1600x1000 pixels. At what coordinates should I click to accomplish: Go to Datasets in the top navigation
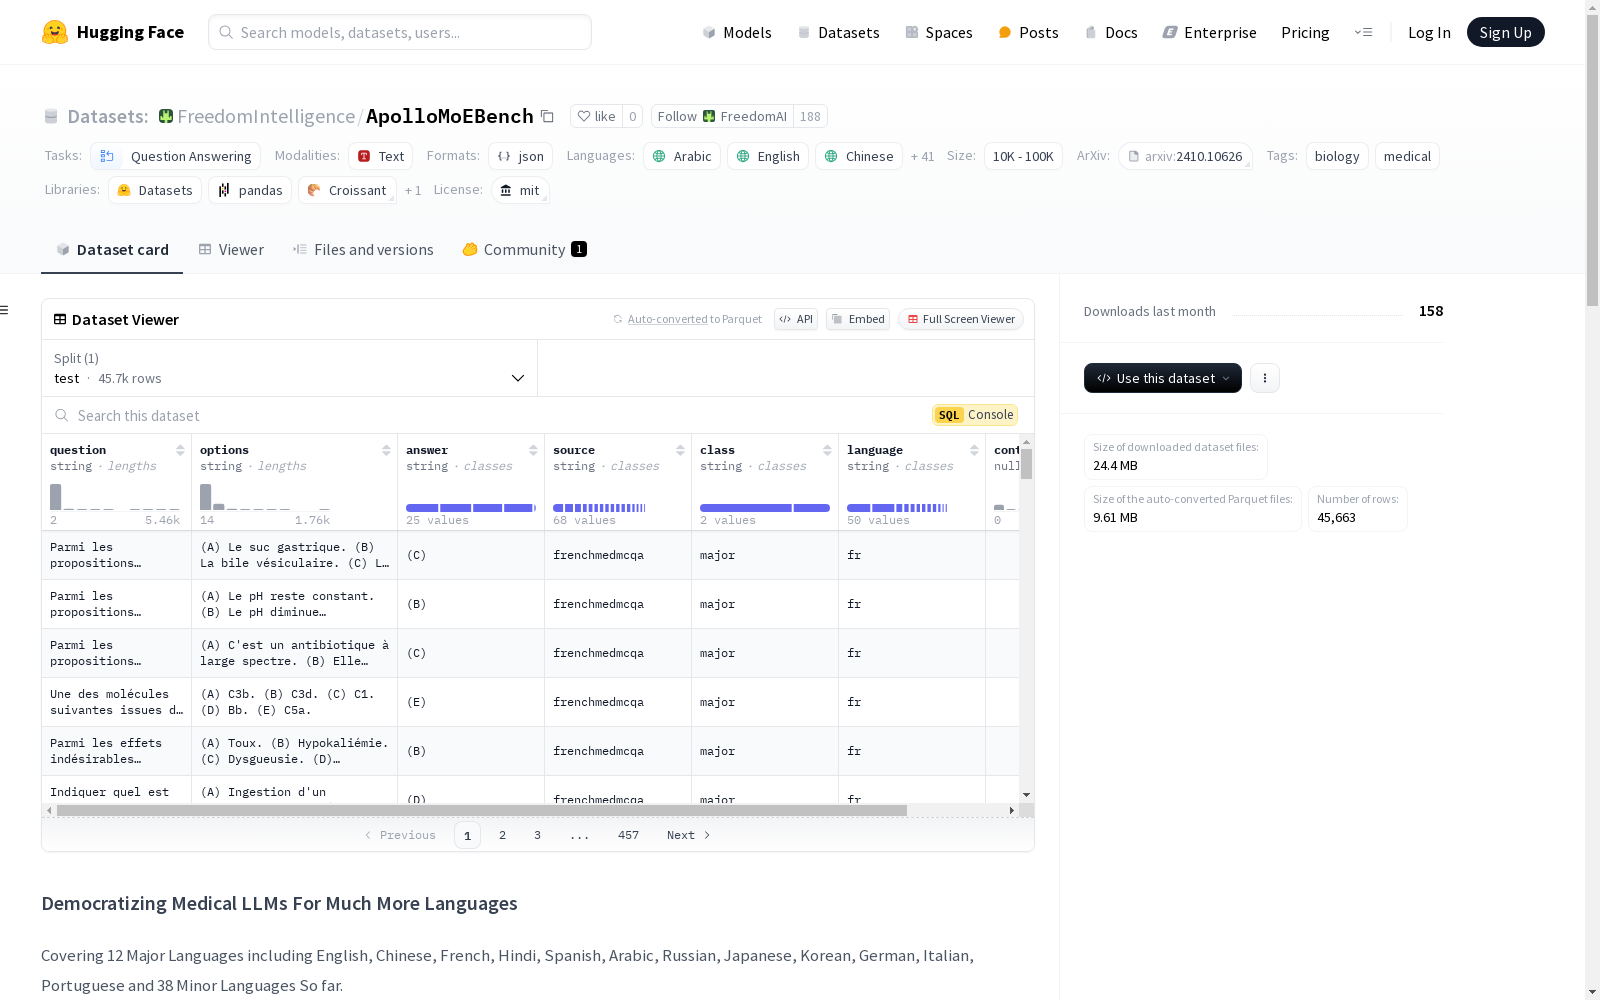[x=838, y=32]
